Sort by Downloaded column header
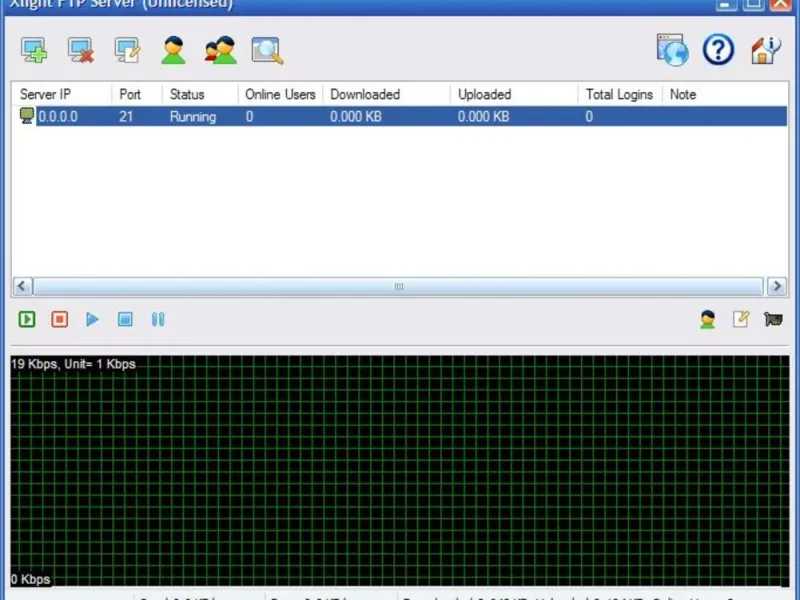 (x=386, y=94)
